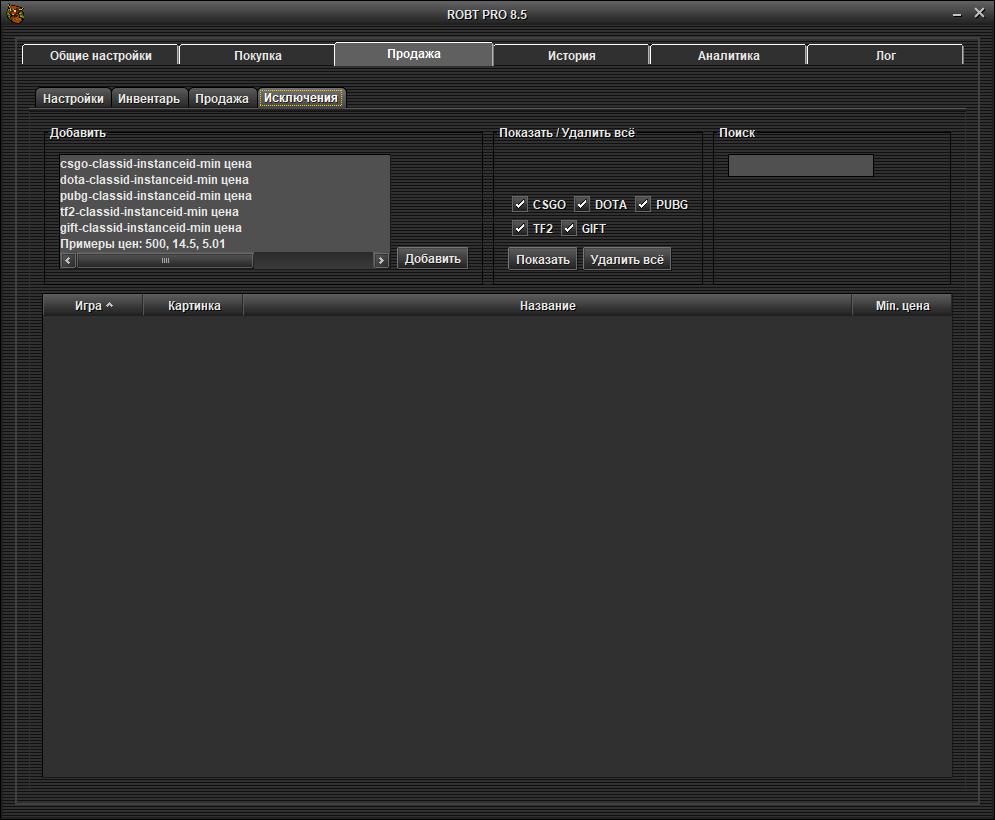Switch to the Инвентарь sub-tab
Screen dimensions: 995x820
click(149, 99)
